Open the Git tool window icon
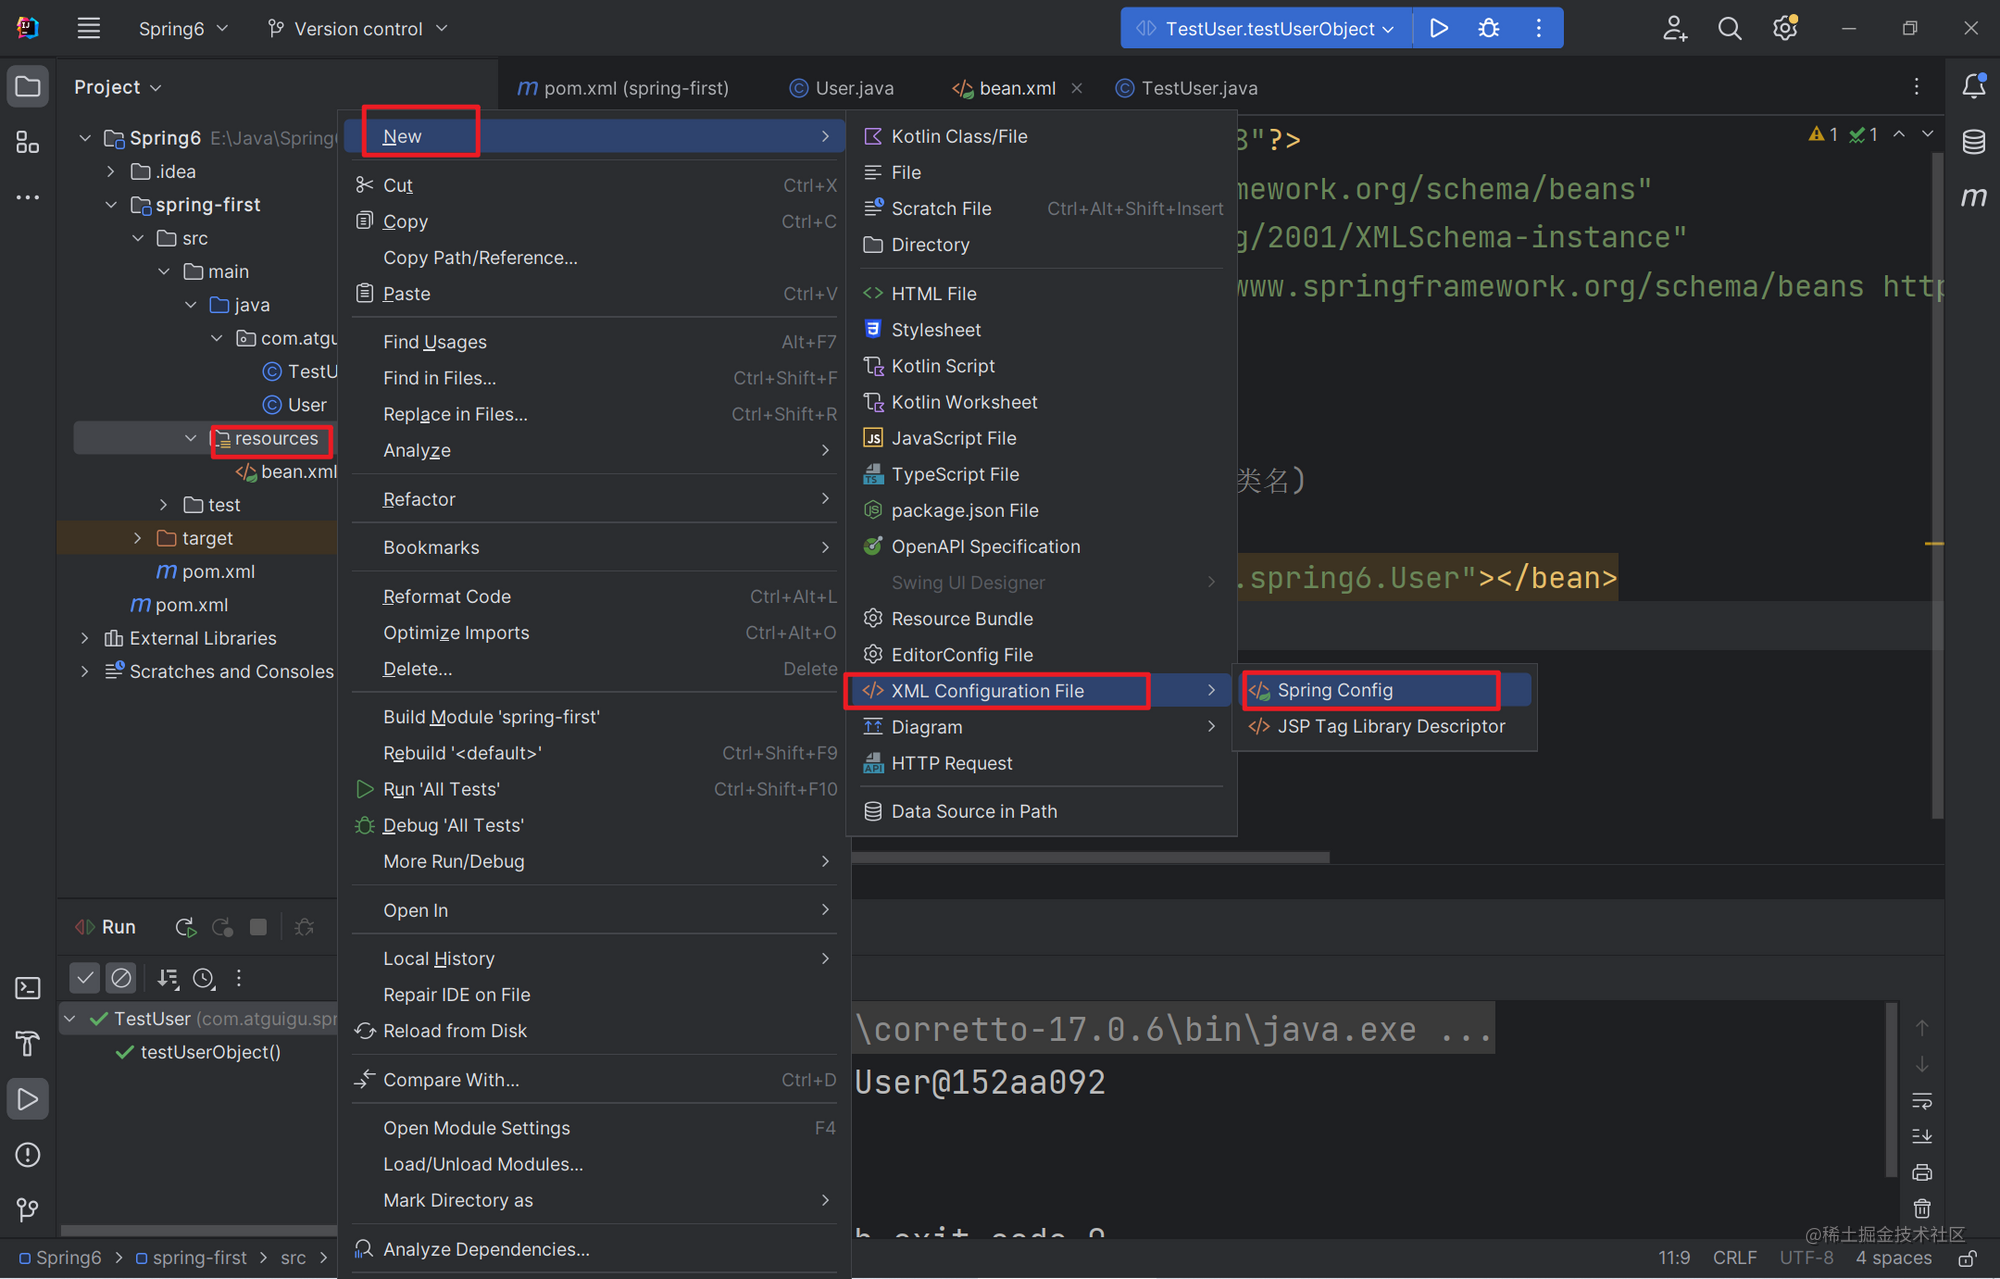 tap(28, 1210)
